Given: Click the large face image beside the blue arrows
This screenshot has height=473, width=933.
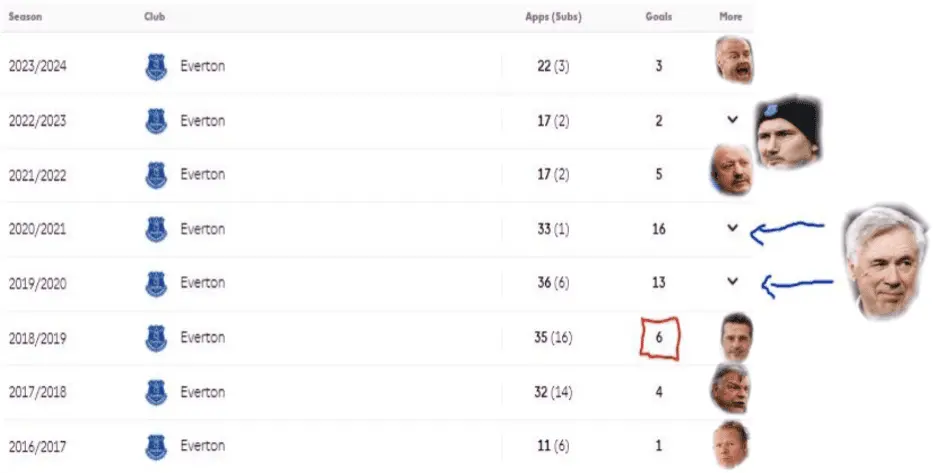Looking at the screenshot, I should click(884, 260).
